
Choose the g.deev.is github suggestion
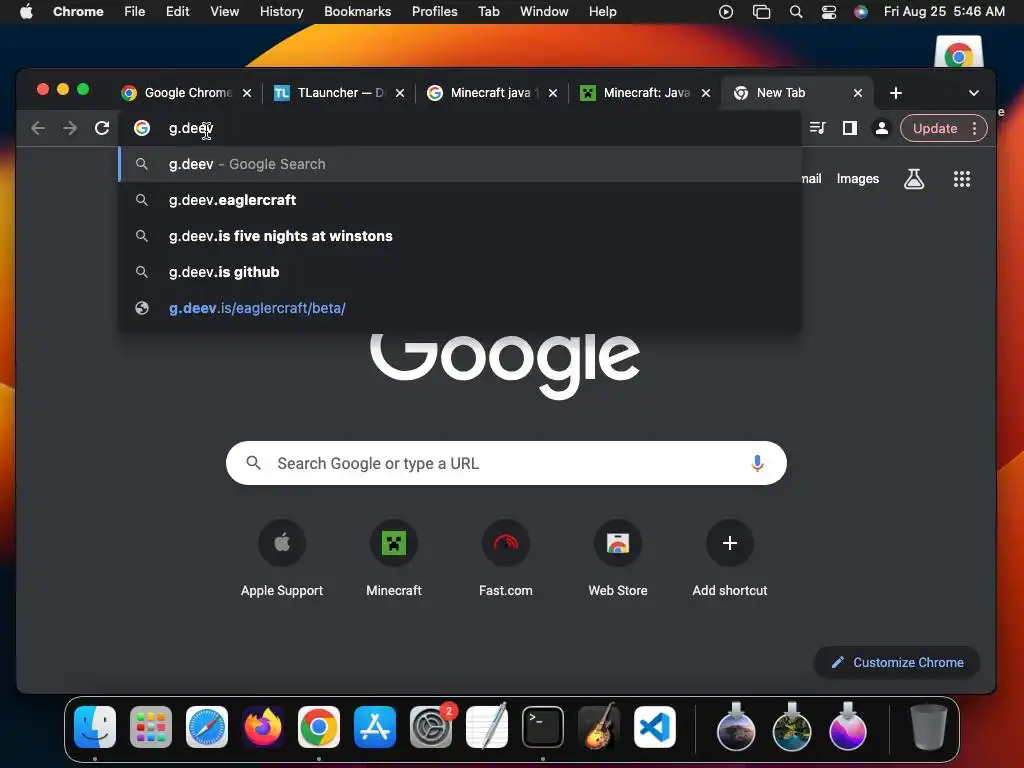pyautogui.click(x=460, y=272)
